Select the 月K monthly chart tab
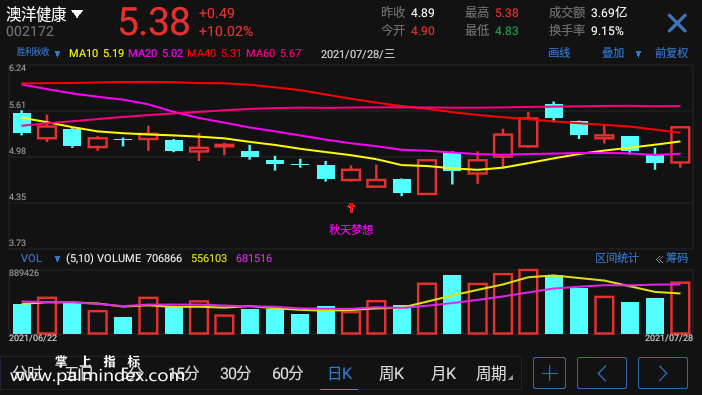702x395 pixels. coord(443,373)
